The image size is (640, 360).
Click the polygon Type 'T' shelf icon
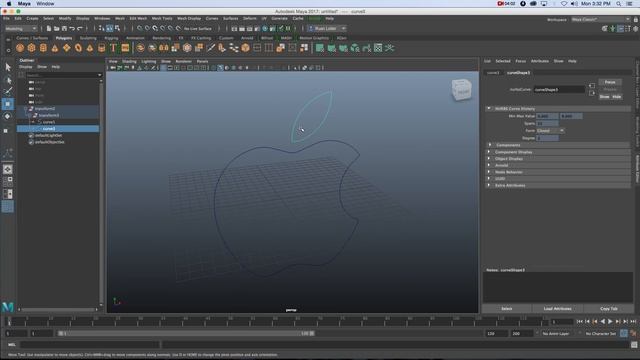pos(113,48)
